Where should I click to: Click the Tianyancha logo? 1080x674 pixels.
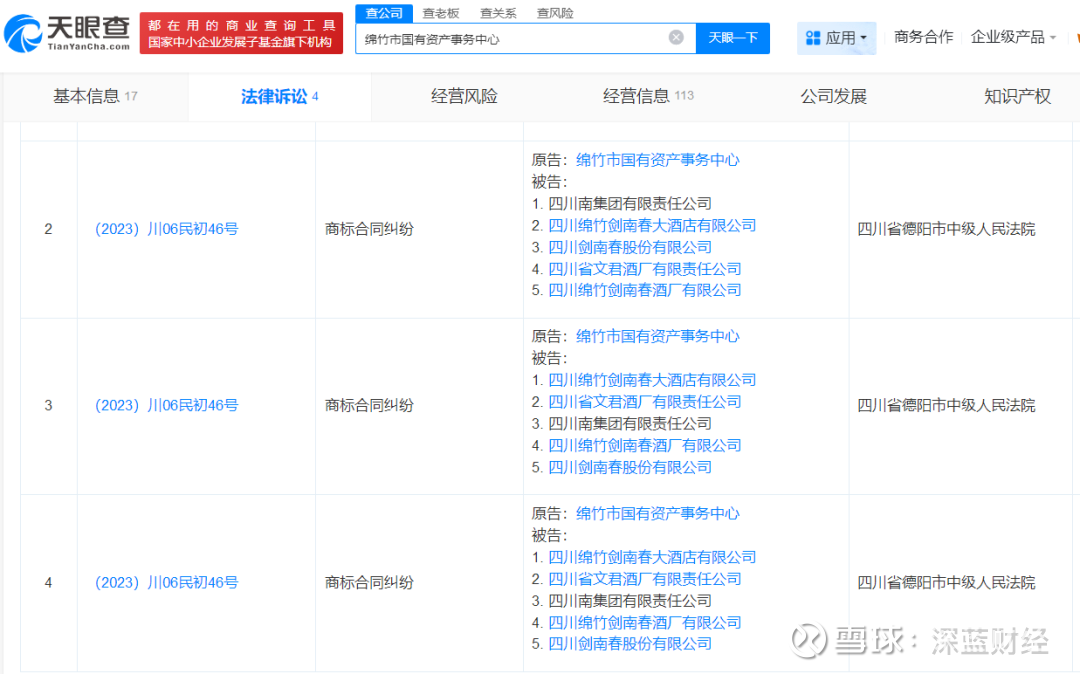(x=67, y=34)
